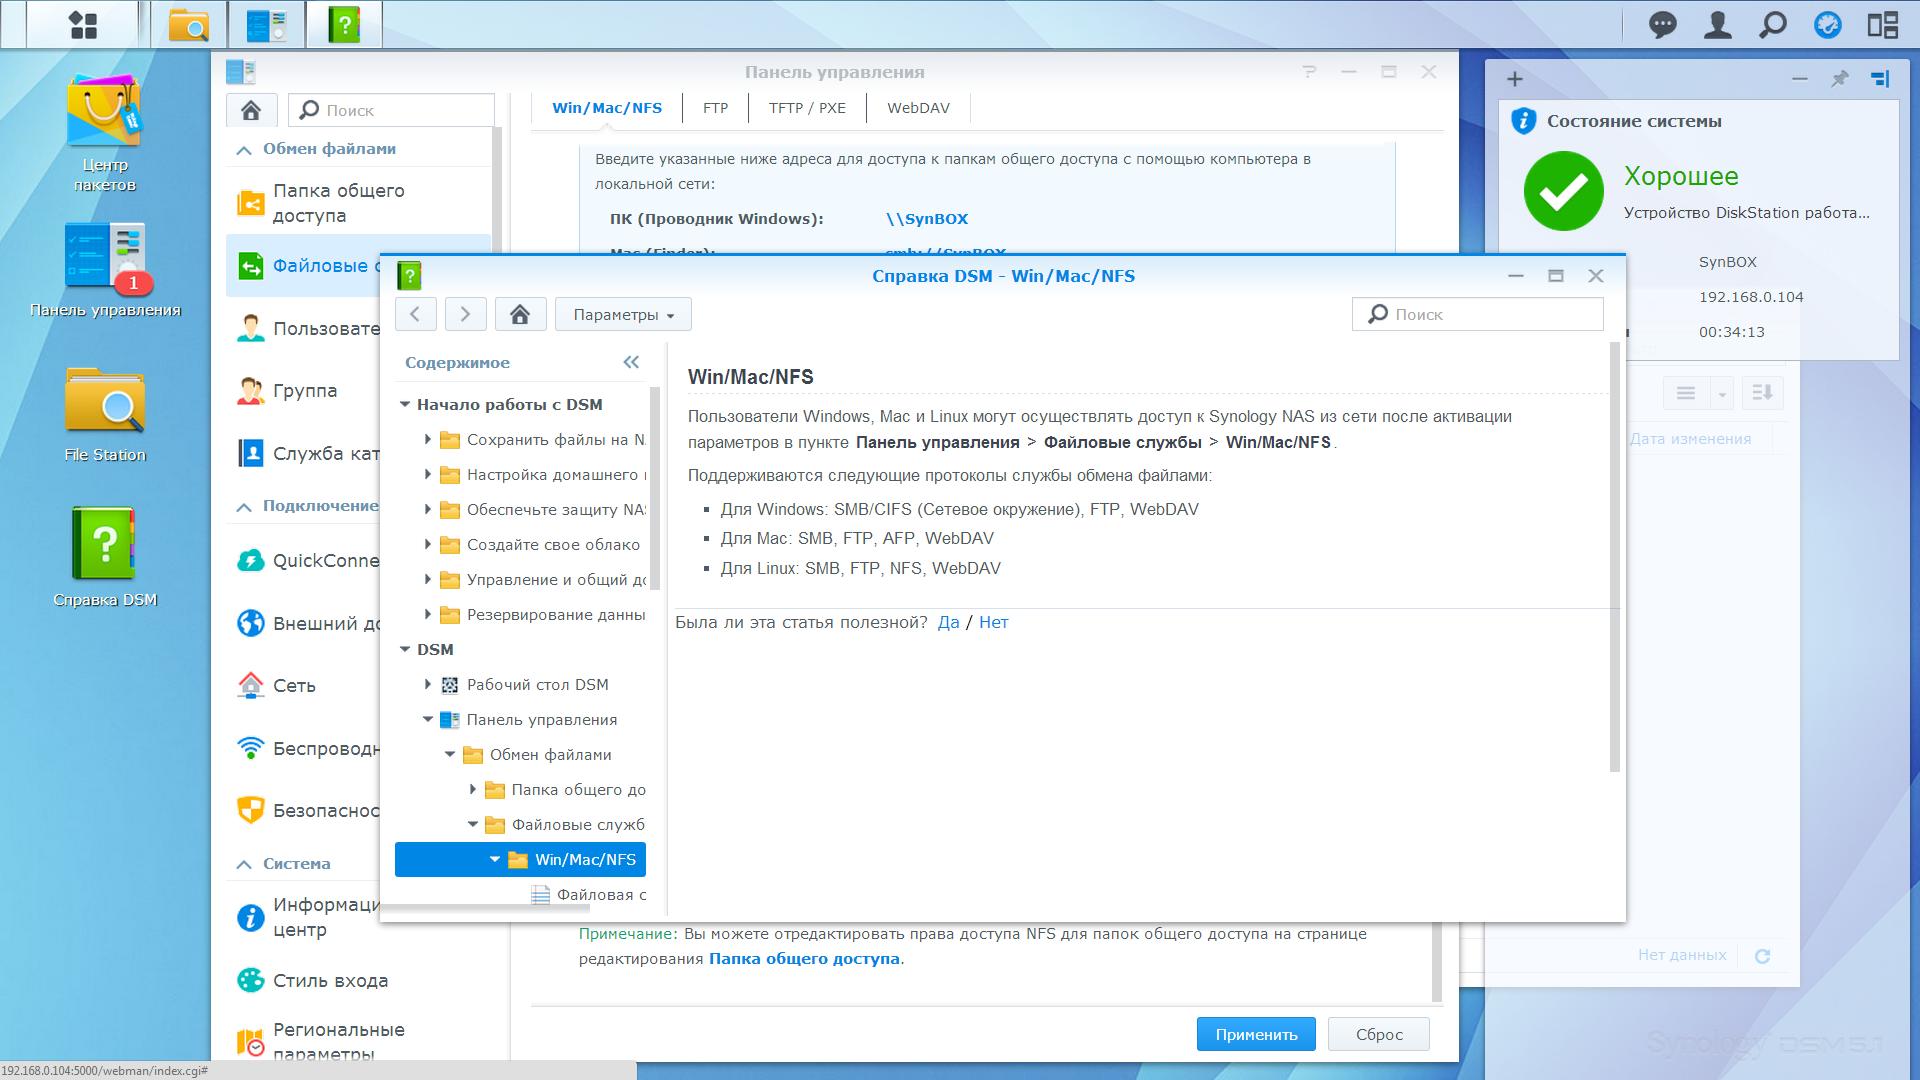The width and height of the screenshot is (1920, 1080).
Task: Focus the Поиск field in DSM Help
Action: coord(1478,314)
